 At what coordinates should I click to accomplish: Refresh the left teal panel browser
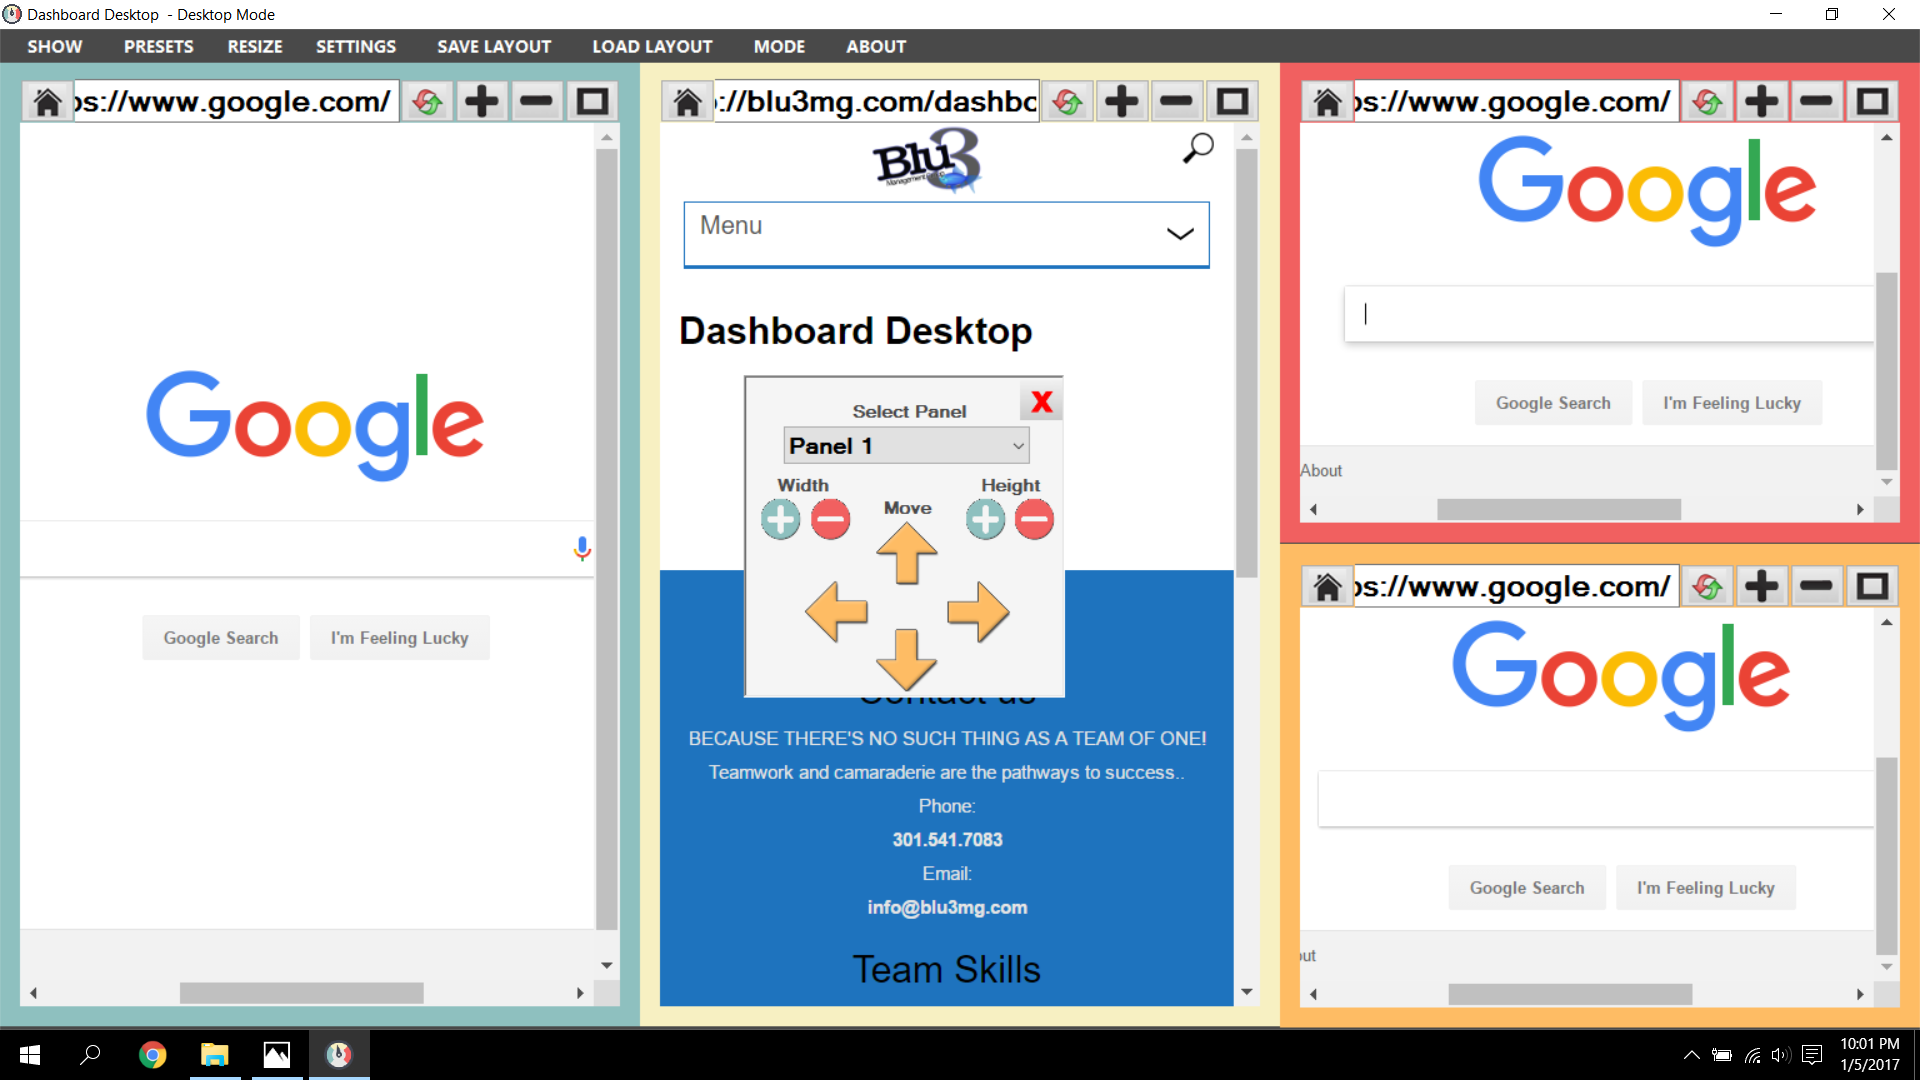(428, 102)
